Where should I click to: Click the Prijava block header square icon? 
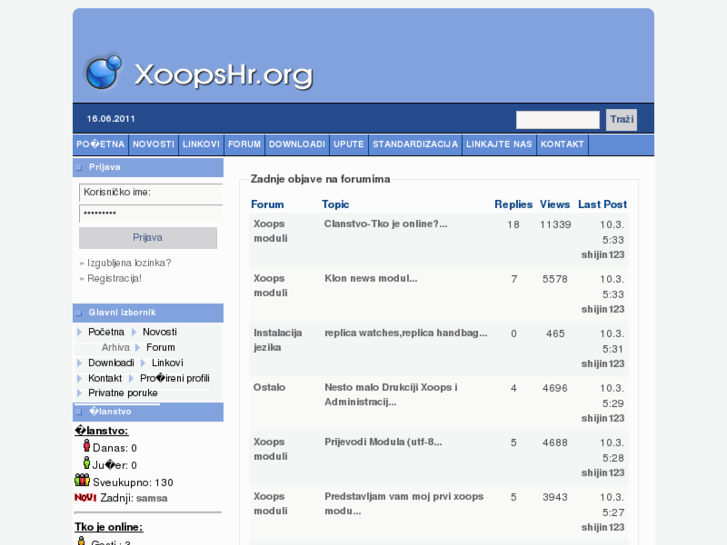[x=79, y=167]
